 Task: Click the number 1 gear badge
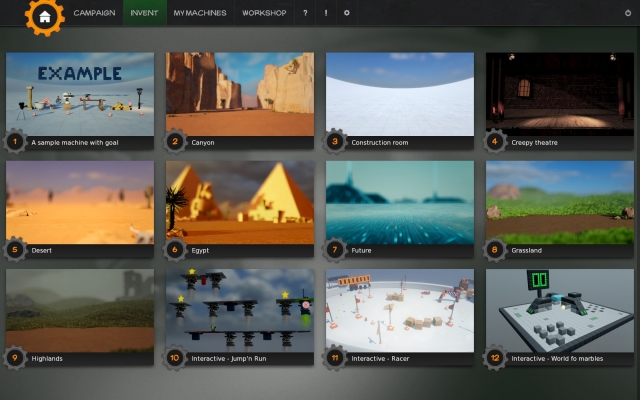(x=15, y=142)
